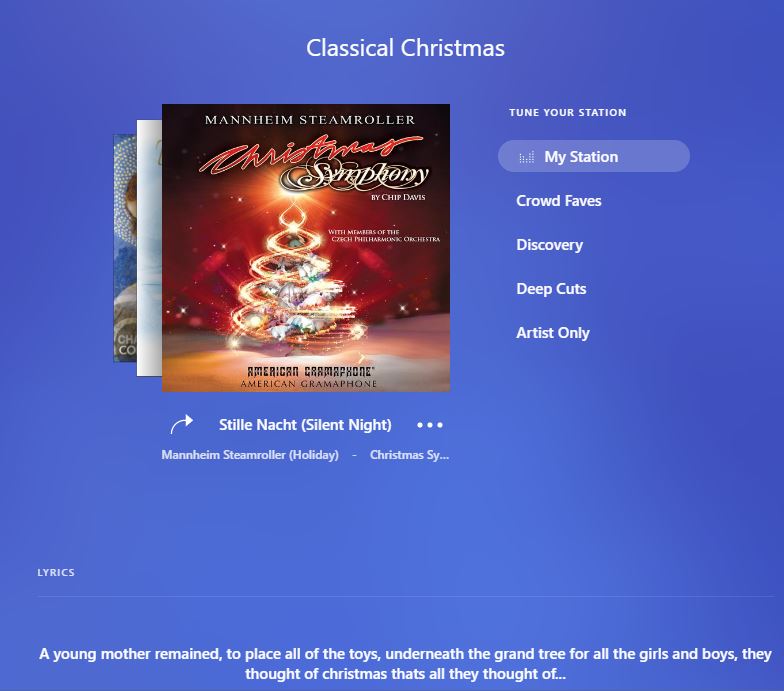Click the Classical Christmas station title

coord(406,48)
